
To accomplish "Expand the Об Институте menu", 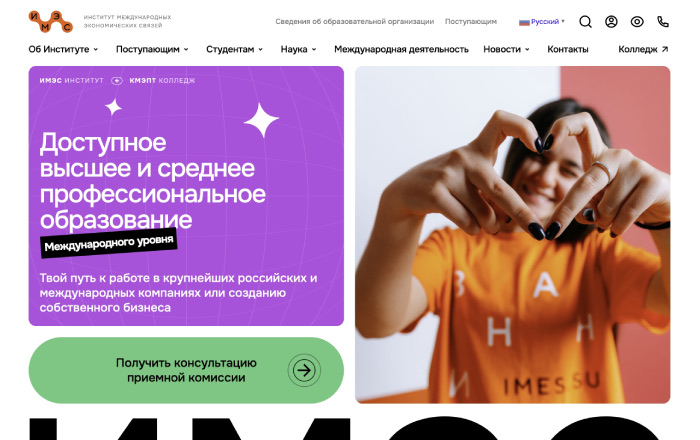I will pyautogui.click(x=63, y=49).
